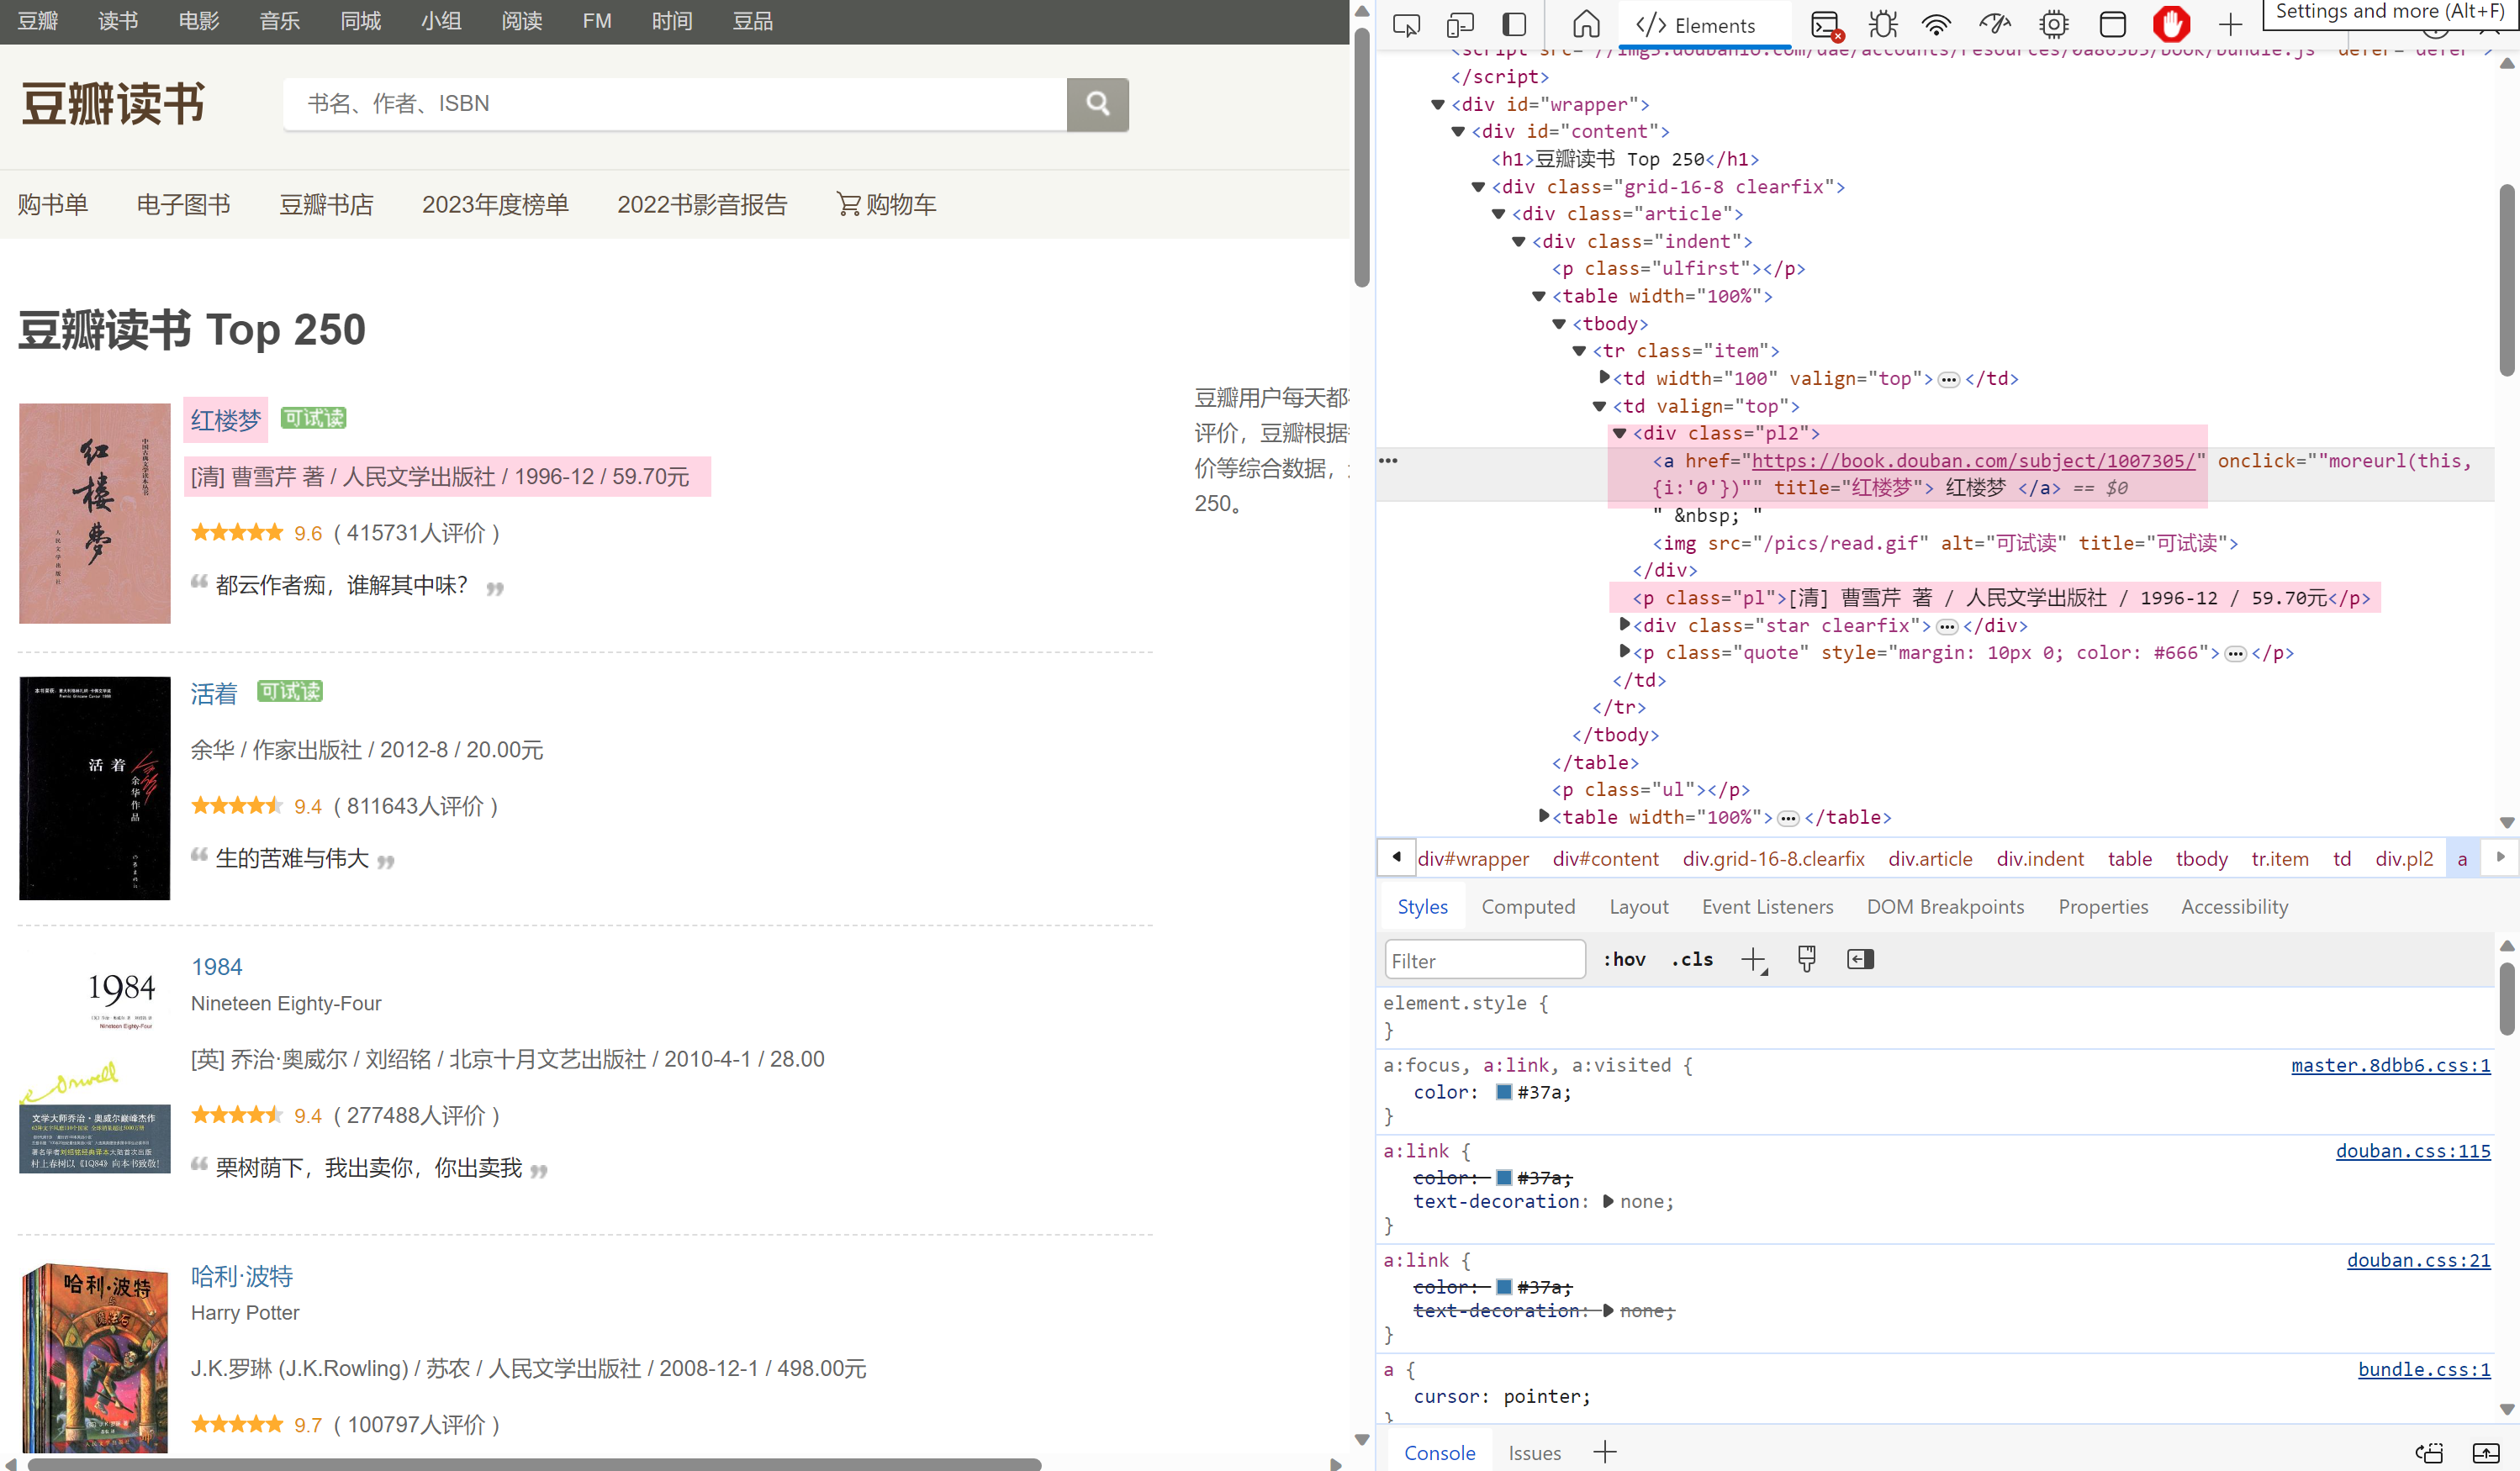
Task: Open the 活着 book title link
Action: click(x=214, y=693)
